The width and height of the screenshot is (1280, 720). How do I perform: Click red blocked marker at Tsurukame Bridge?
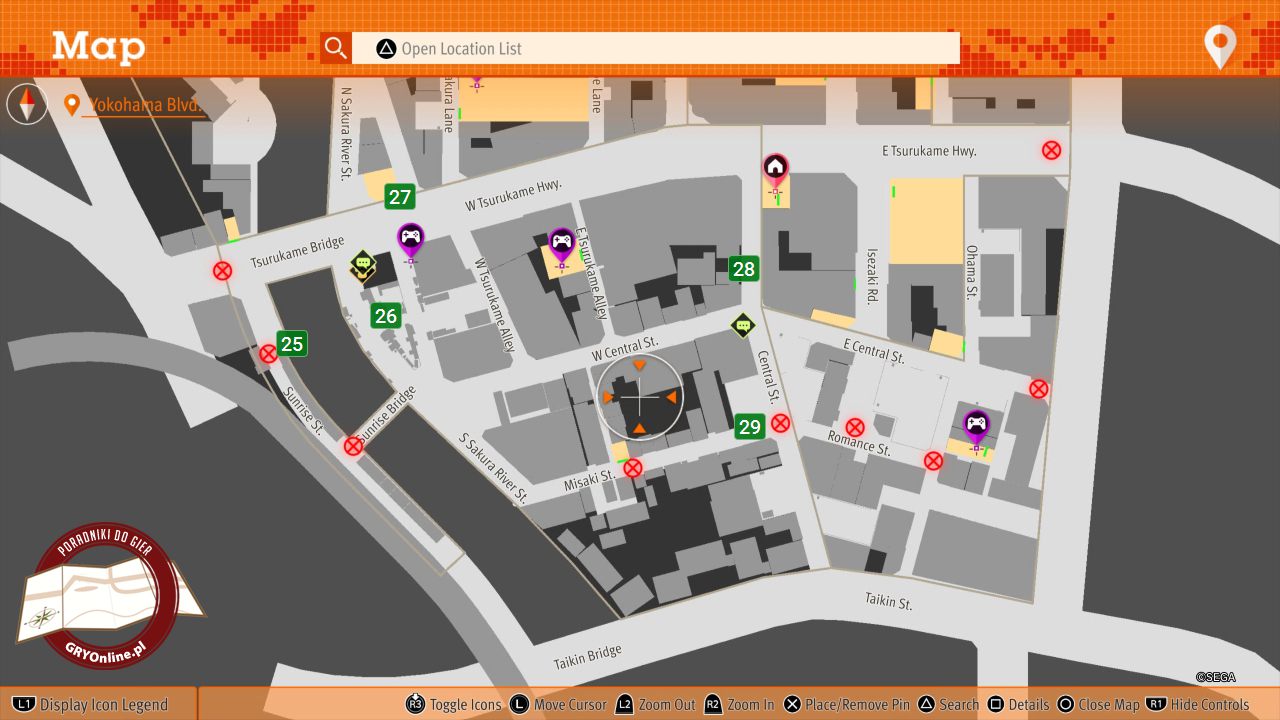tap(222, 270)
